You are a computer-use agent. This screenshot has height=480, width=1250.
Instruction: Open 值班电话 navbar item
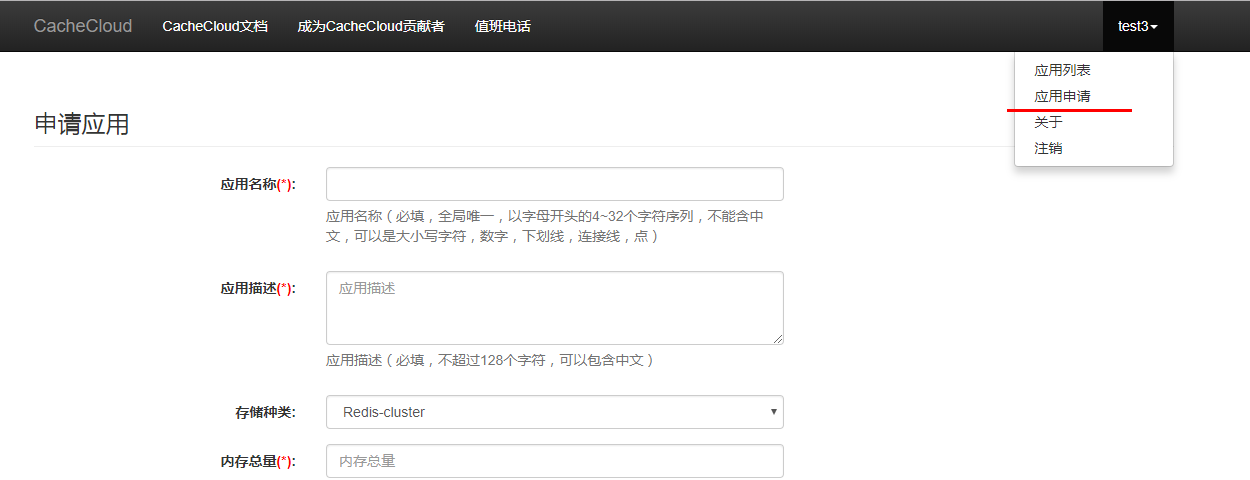(x=502, y=26)
